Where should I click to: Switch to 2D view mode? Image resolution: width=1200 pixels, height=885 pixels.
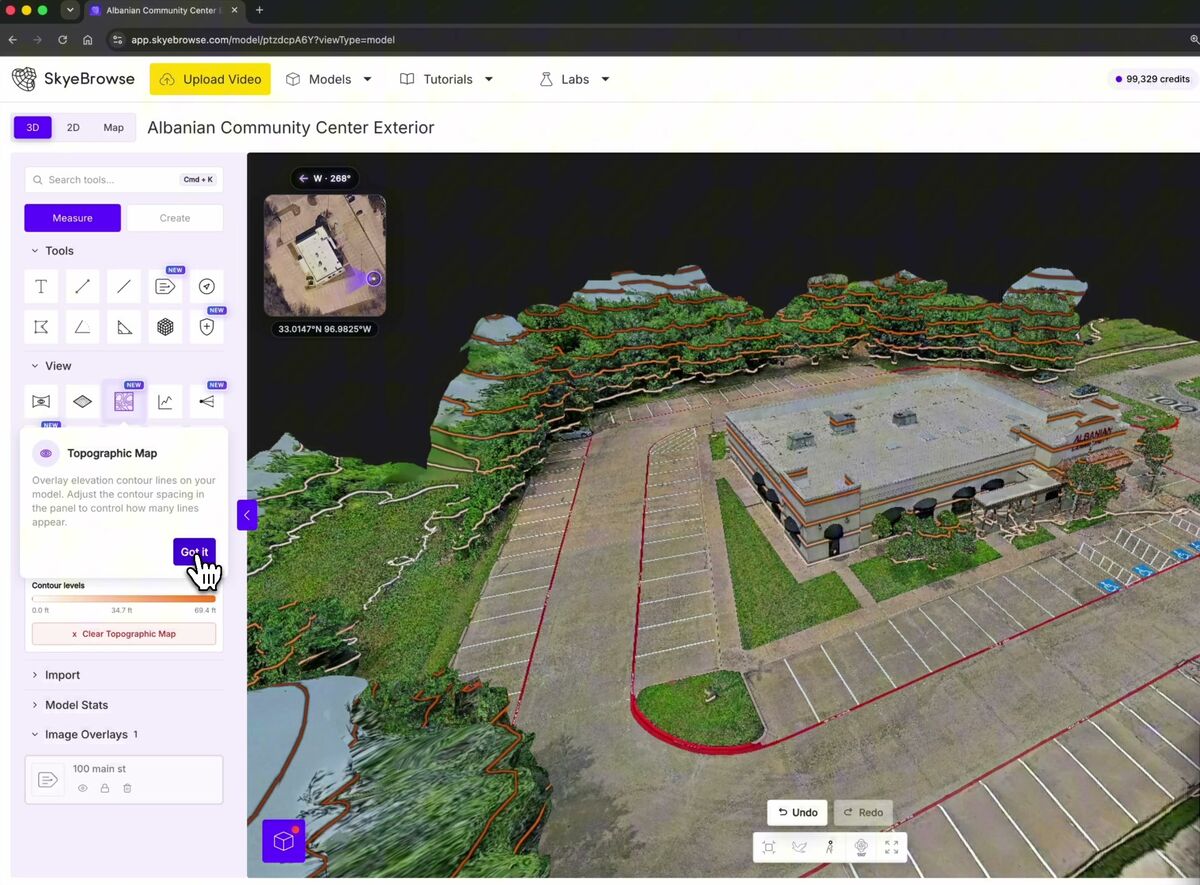73,128
